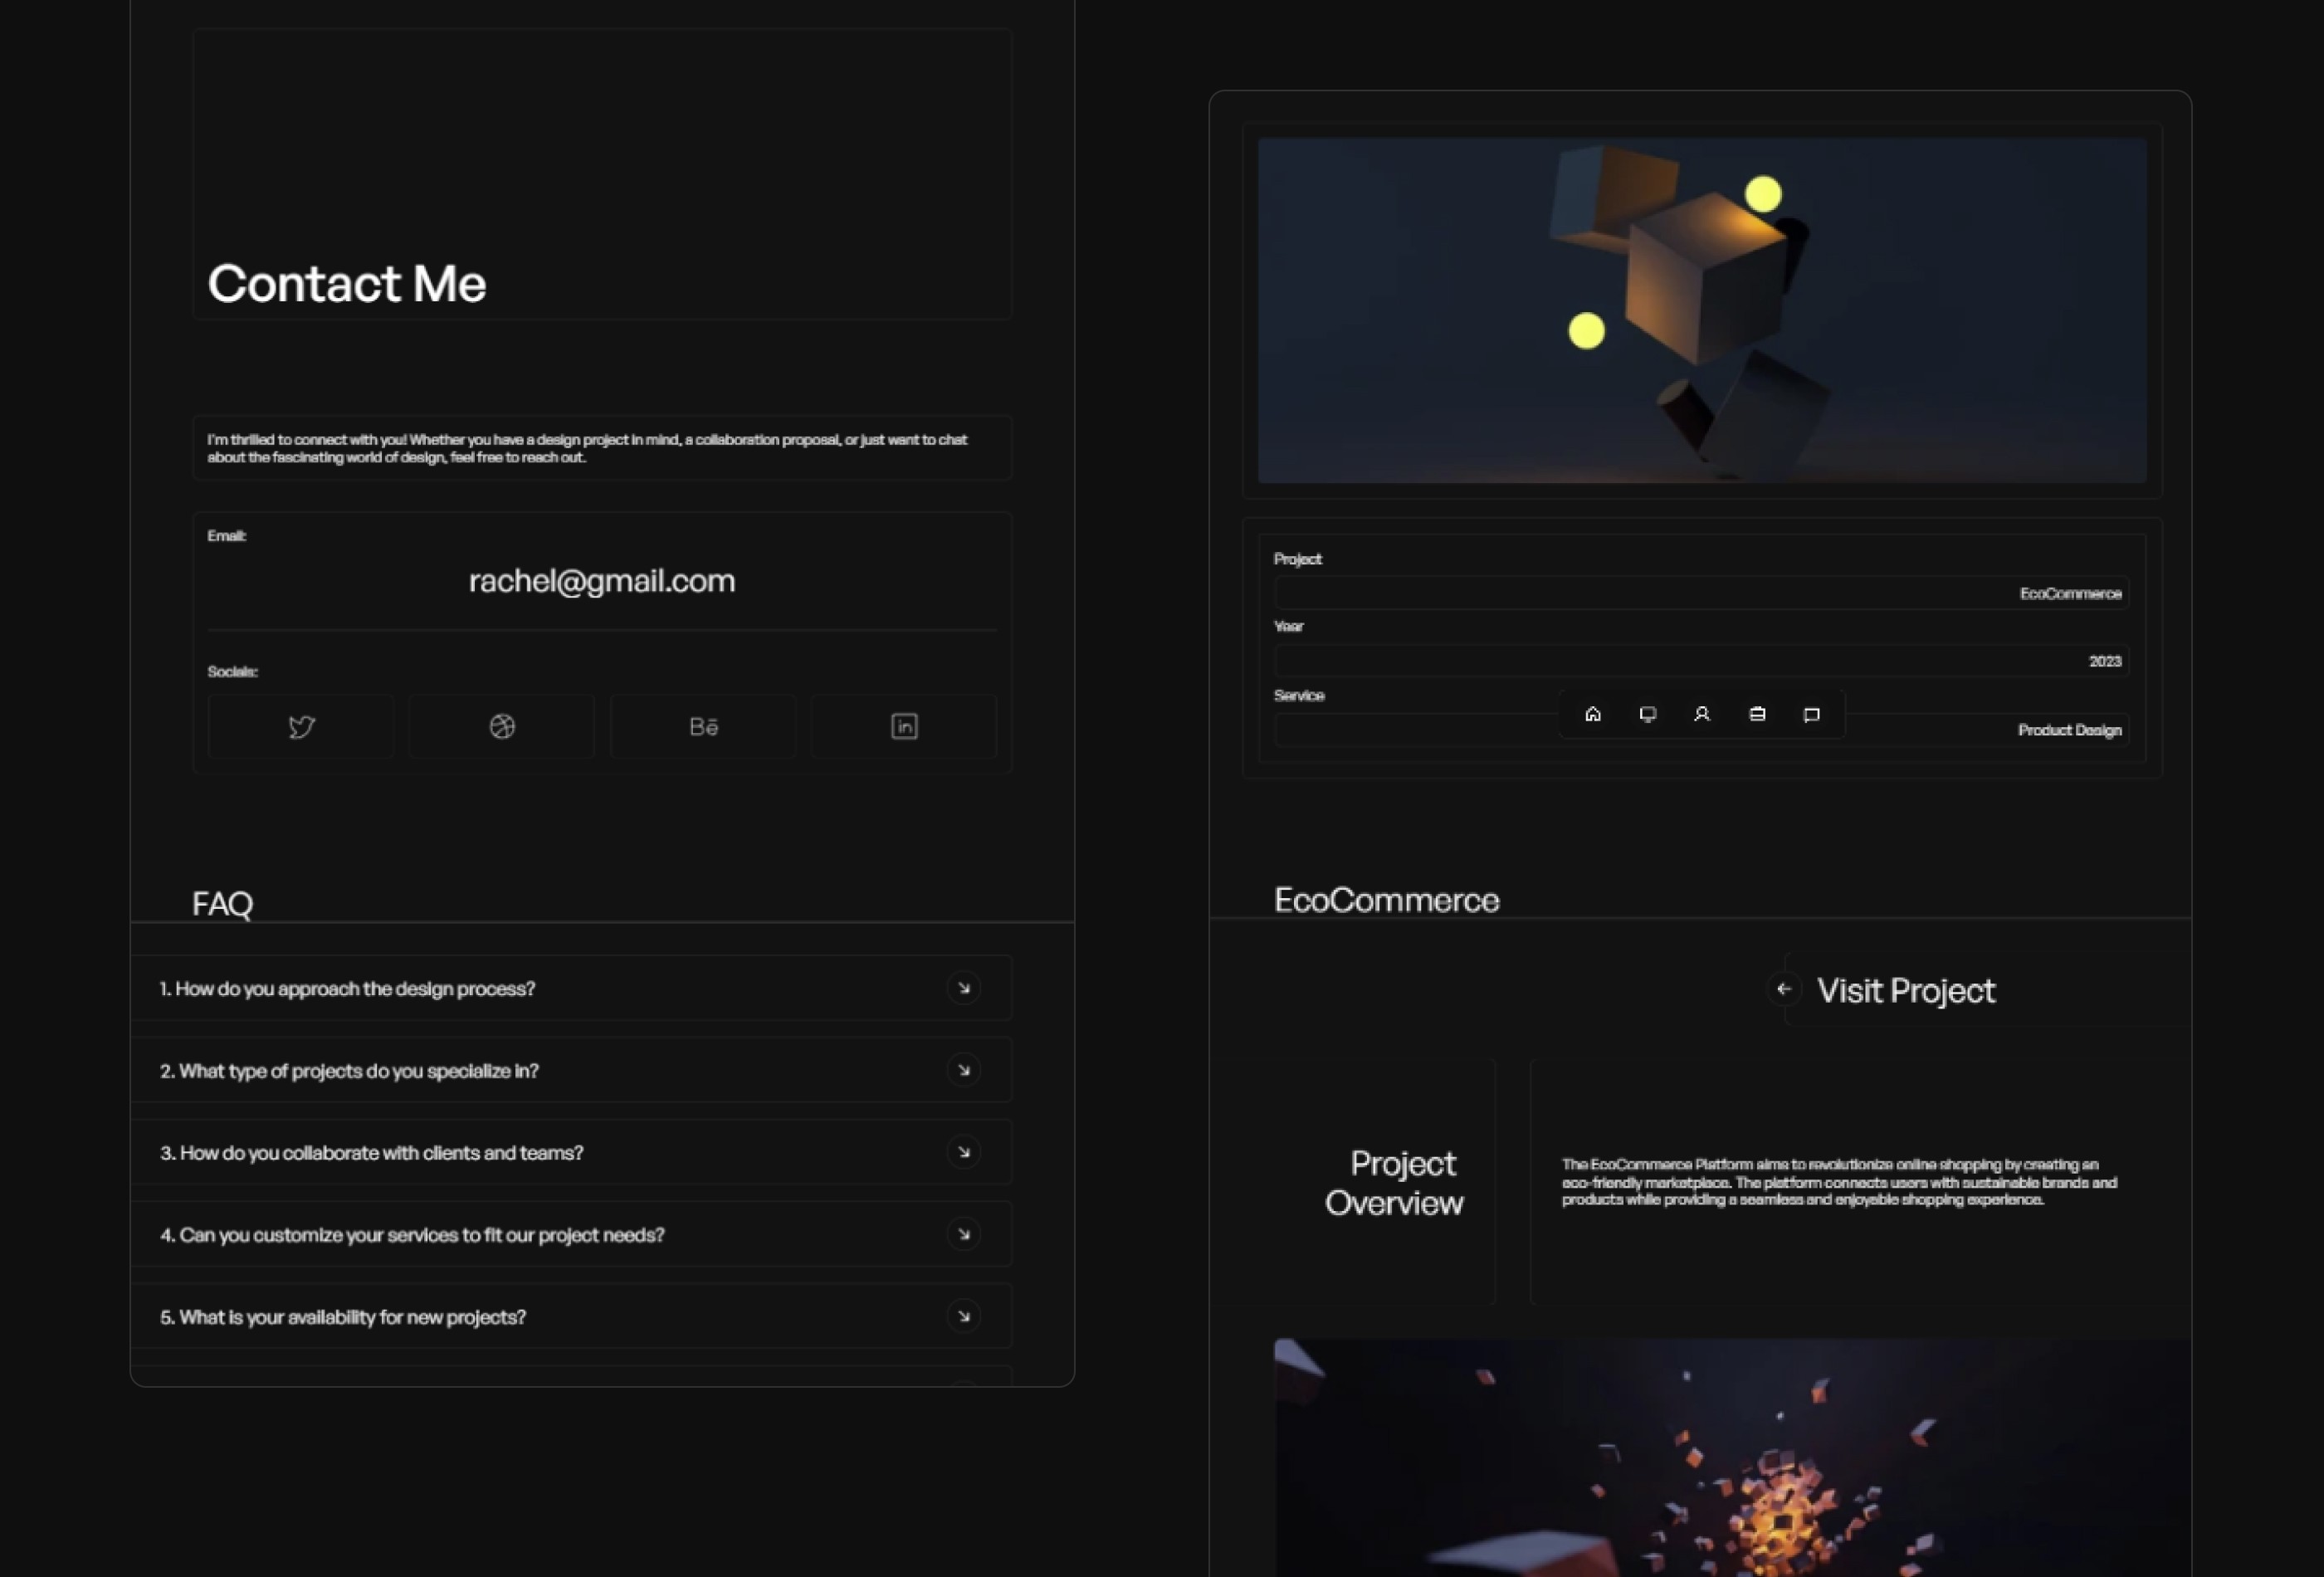Click the back arrow beside Visit Project
The width and height of the screenshot is (2324, 1577).
pyautogui.click(x=1784, y=989)
